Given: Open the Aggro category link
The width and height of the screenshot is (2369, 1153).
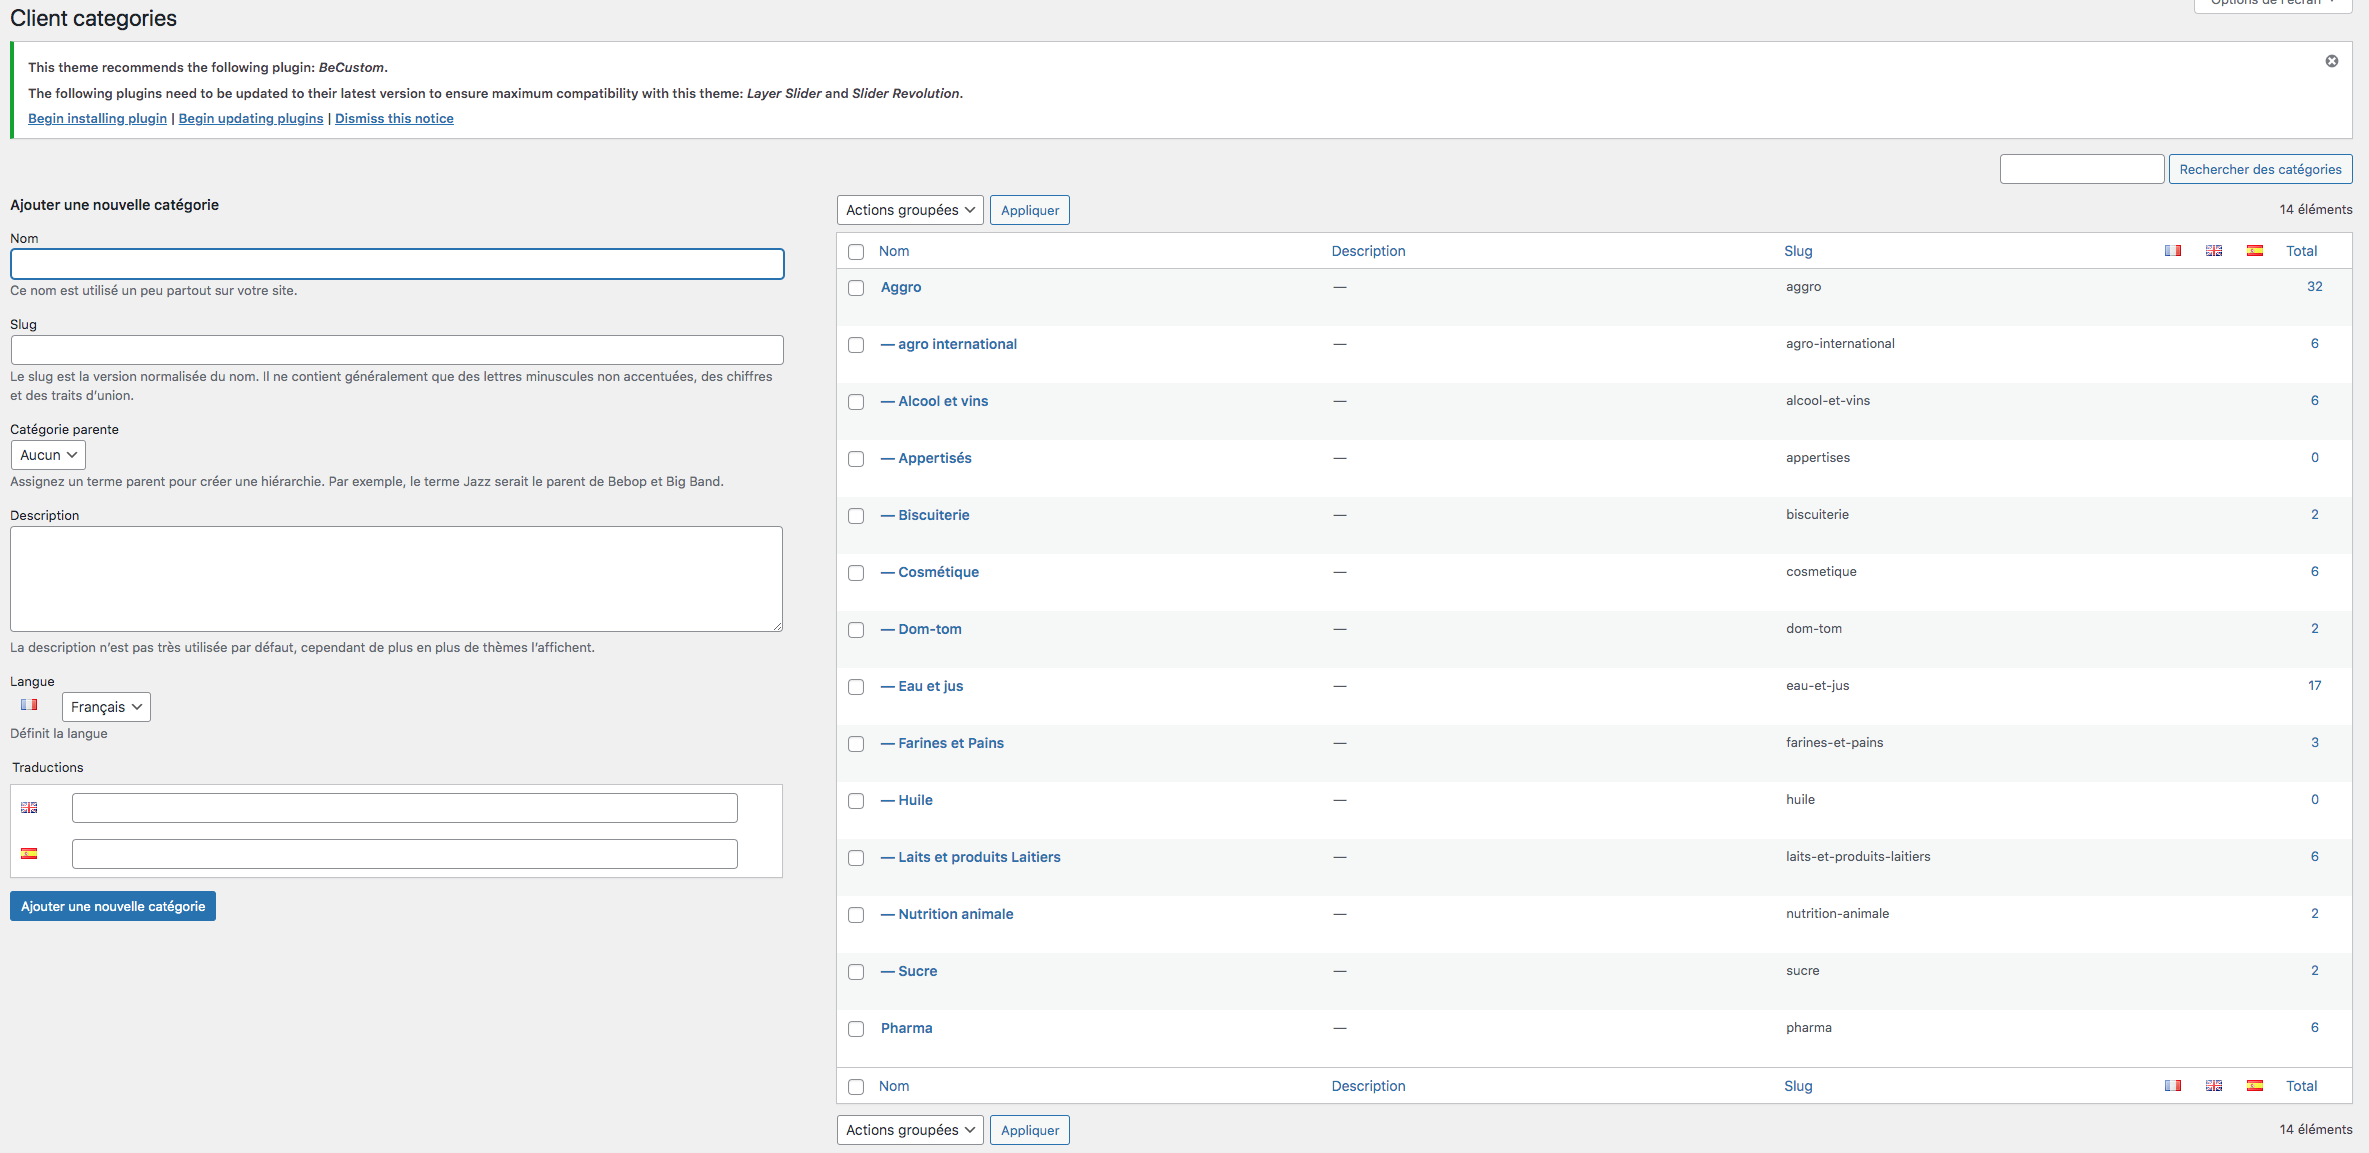Looking at the screenshot, I should pyautogui.click(x=901, y=287).
